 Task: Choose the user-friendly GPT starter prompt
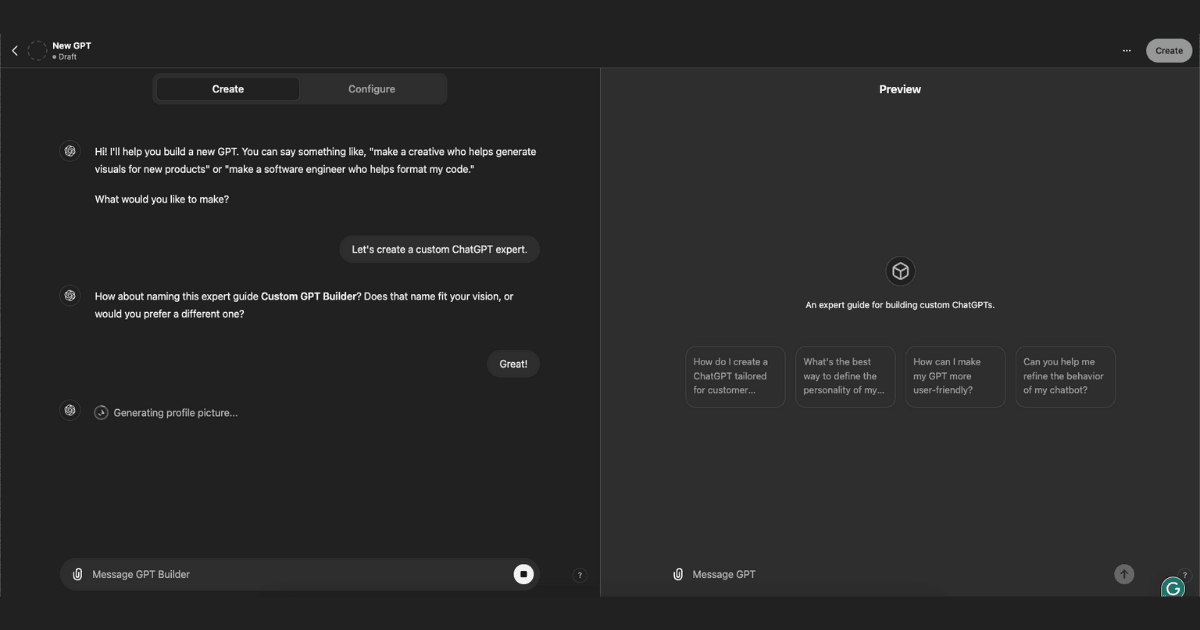(954, 377)
